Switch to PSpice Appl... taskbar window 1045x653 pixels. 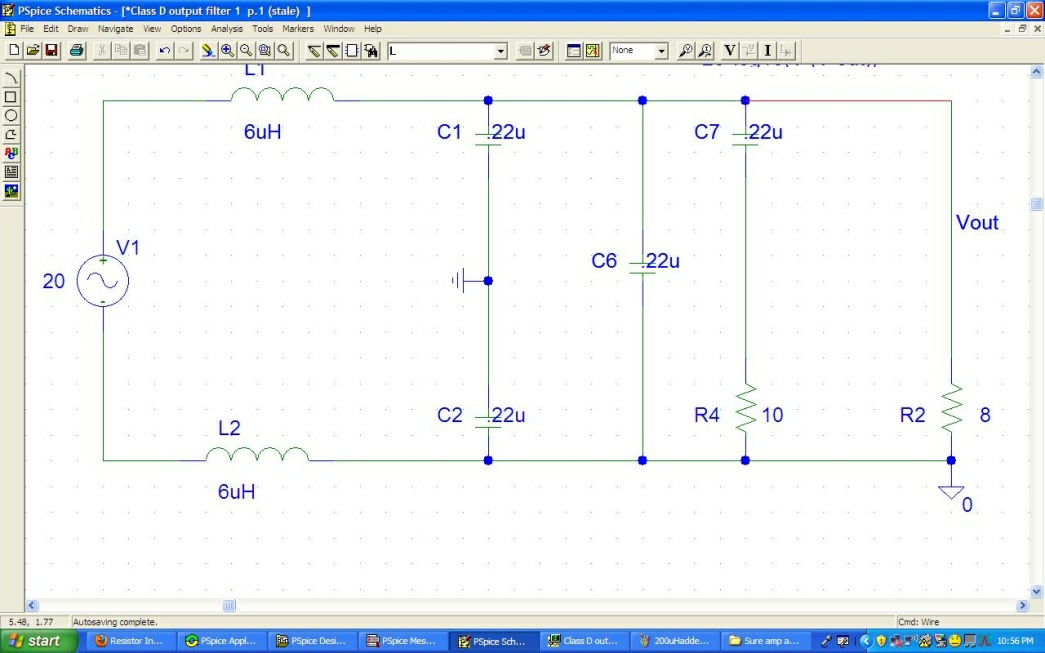coord(221,641)
